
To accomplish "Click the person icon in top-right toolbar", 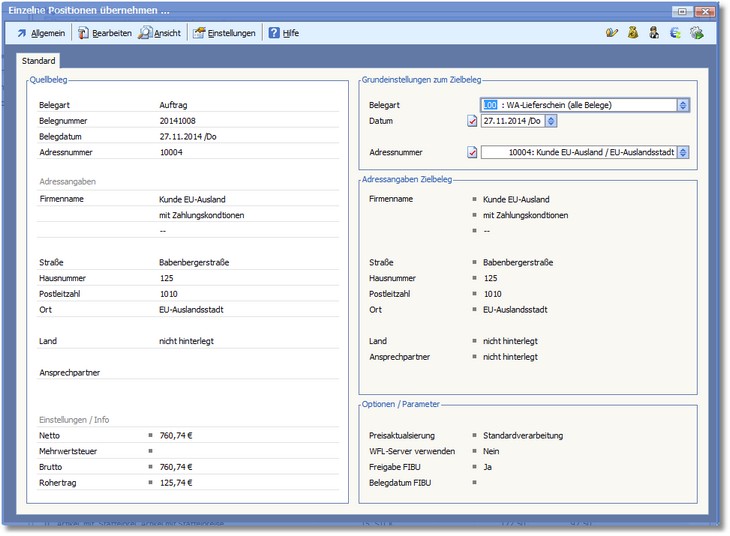I will (x=654, y=33).
